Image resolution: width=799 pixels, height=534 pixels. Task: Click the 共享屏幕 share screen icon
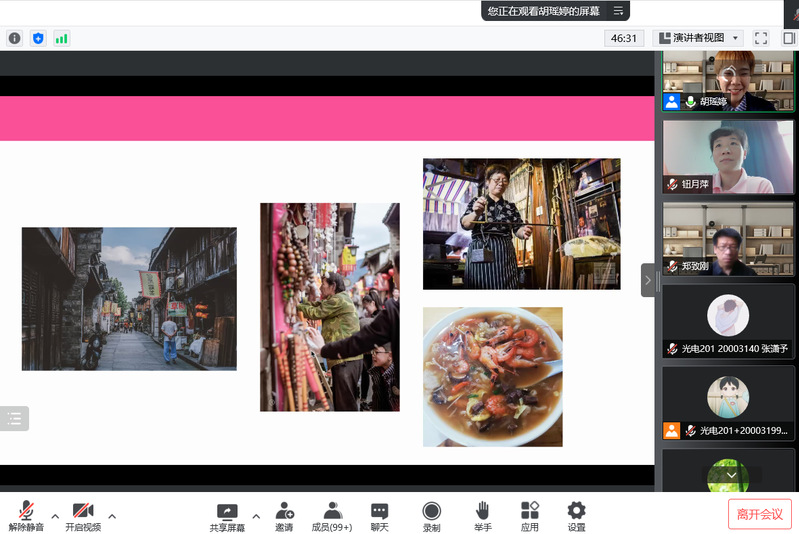[227, 516]
